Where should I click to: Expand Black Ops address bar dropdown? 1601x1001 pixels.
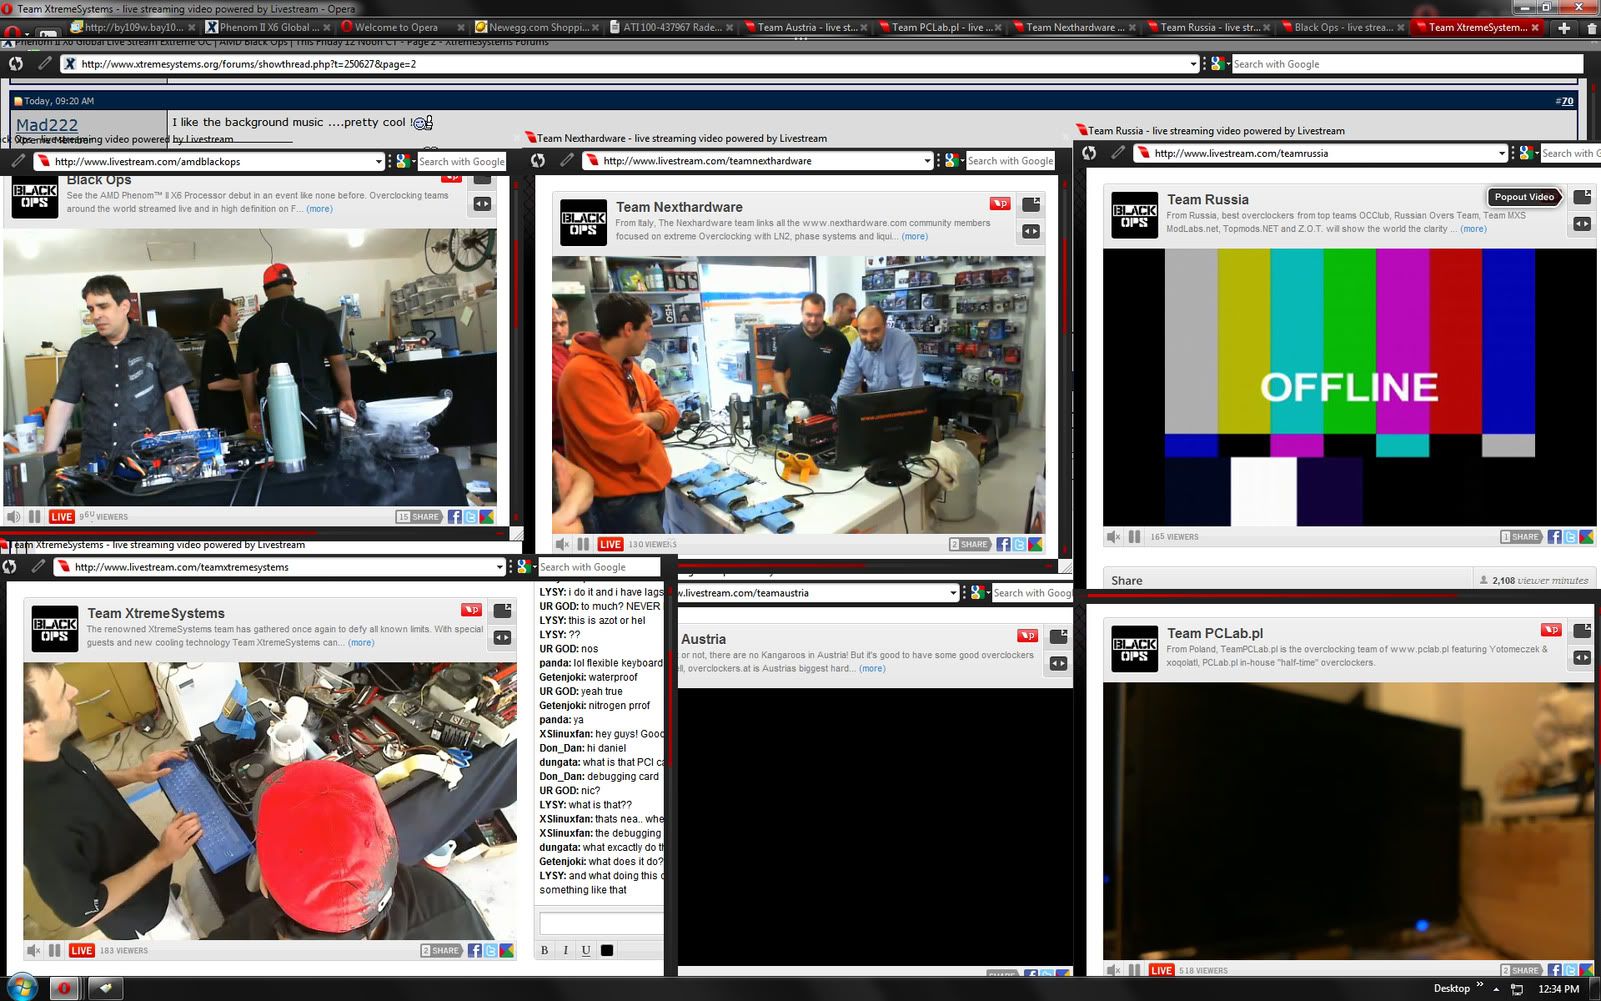click(379, 161)
